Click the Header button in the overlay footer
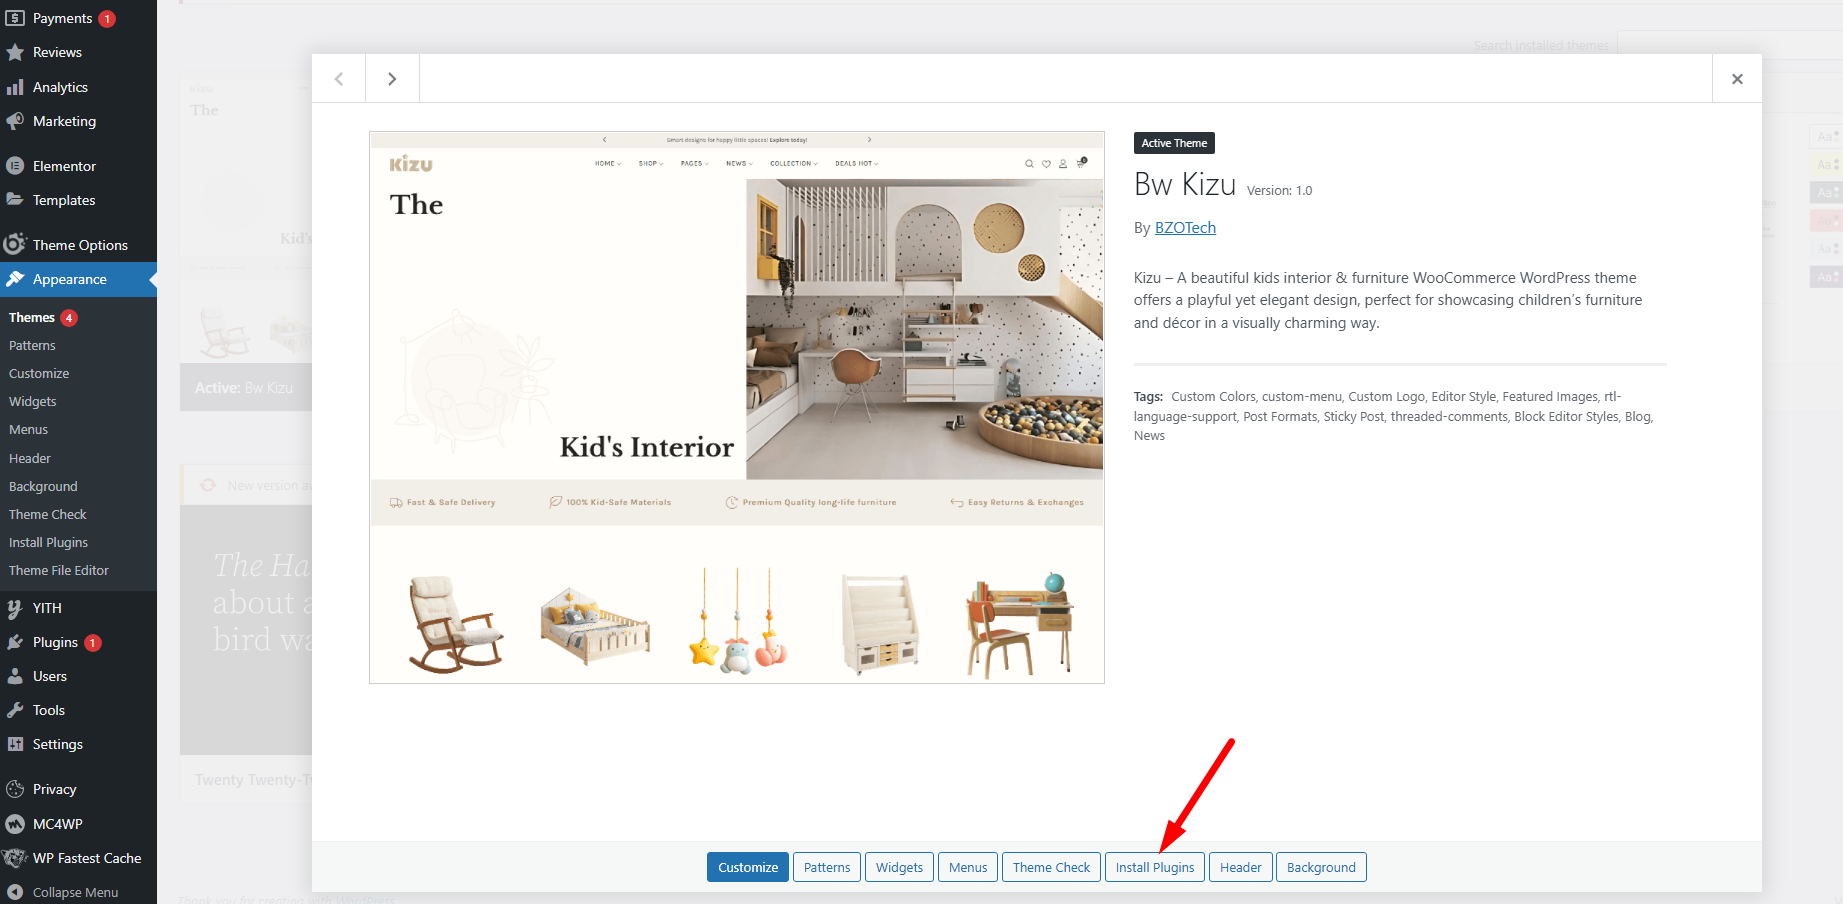Image resolution: width=1843 pixels, height=904 pixels. point(1241,867)
